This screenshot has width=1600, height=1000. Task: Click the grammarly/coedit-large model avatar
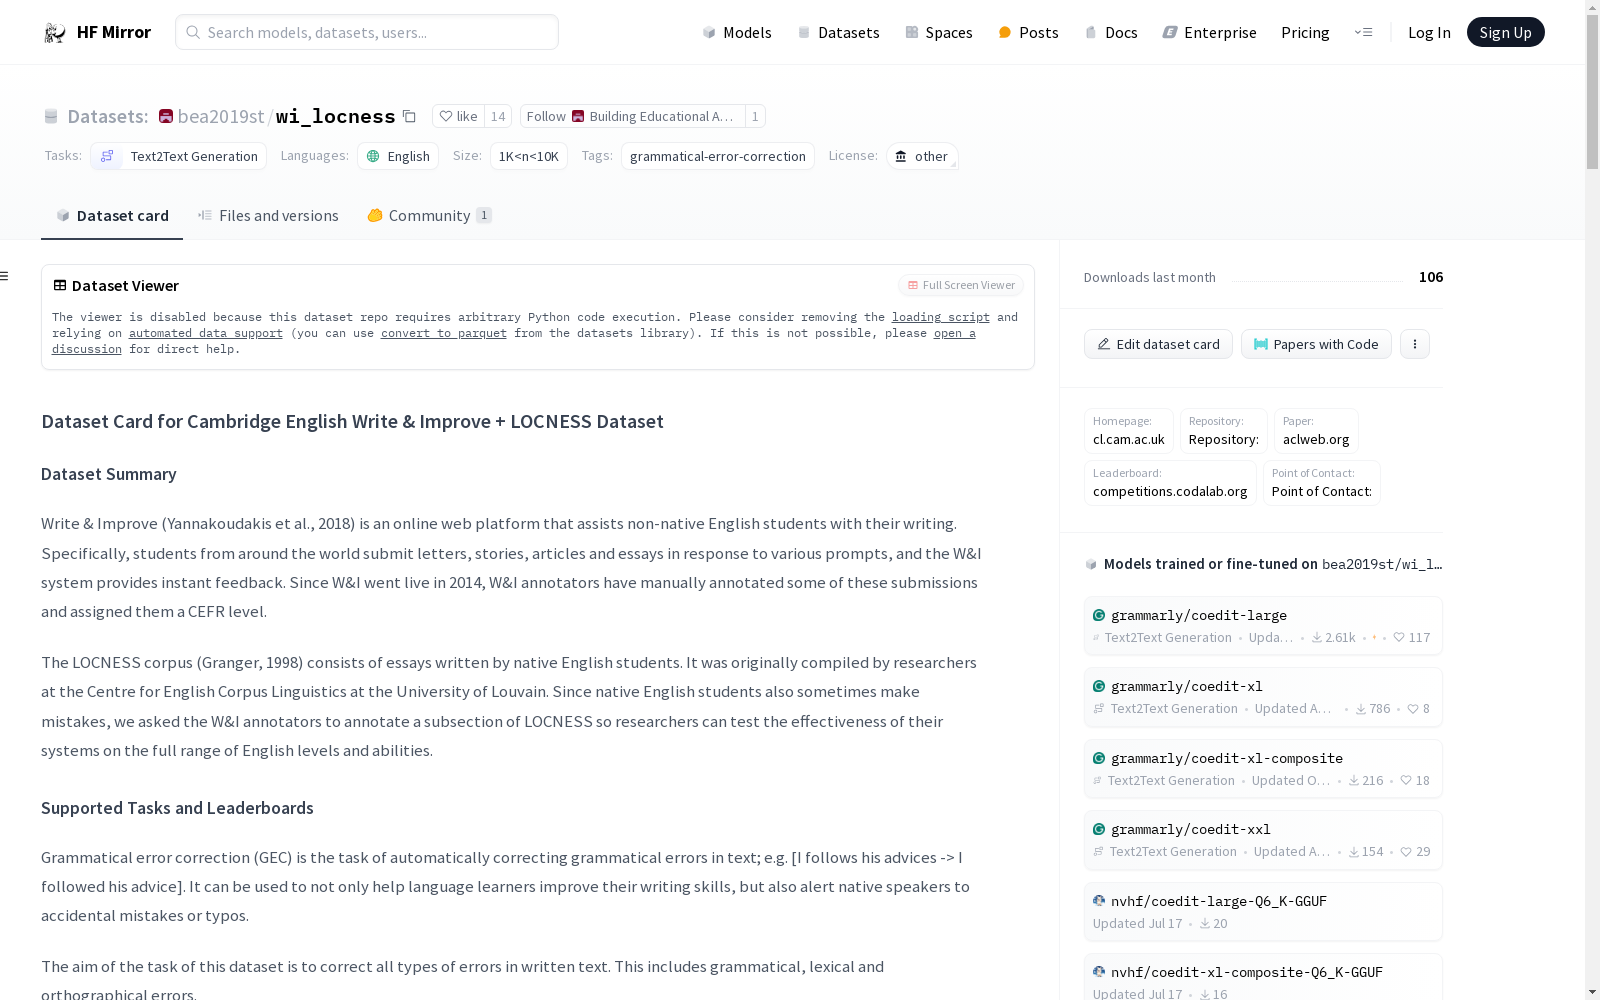1099,615
